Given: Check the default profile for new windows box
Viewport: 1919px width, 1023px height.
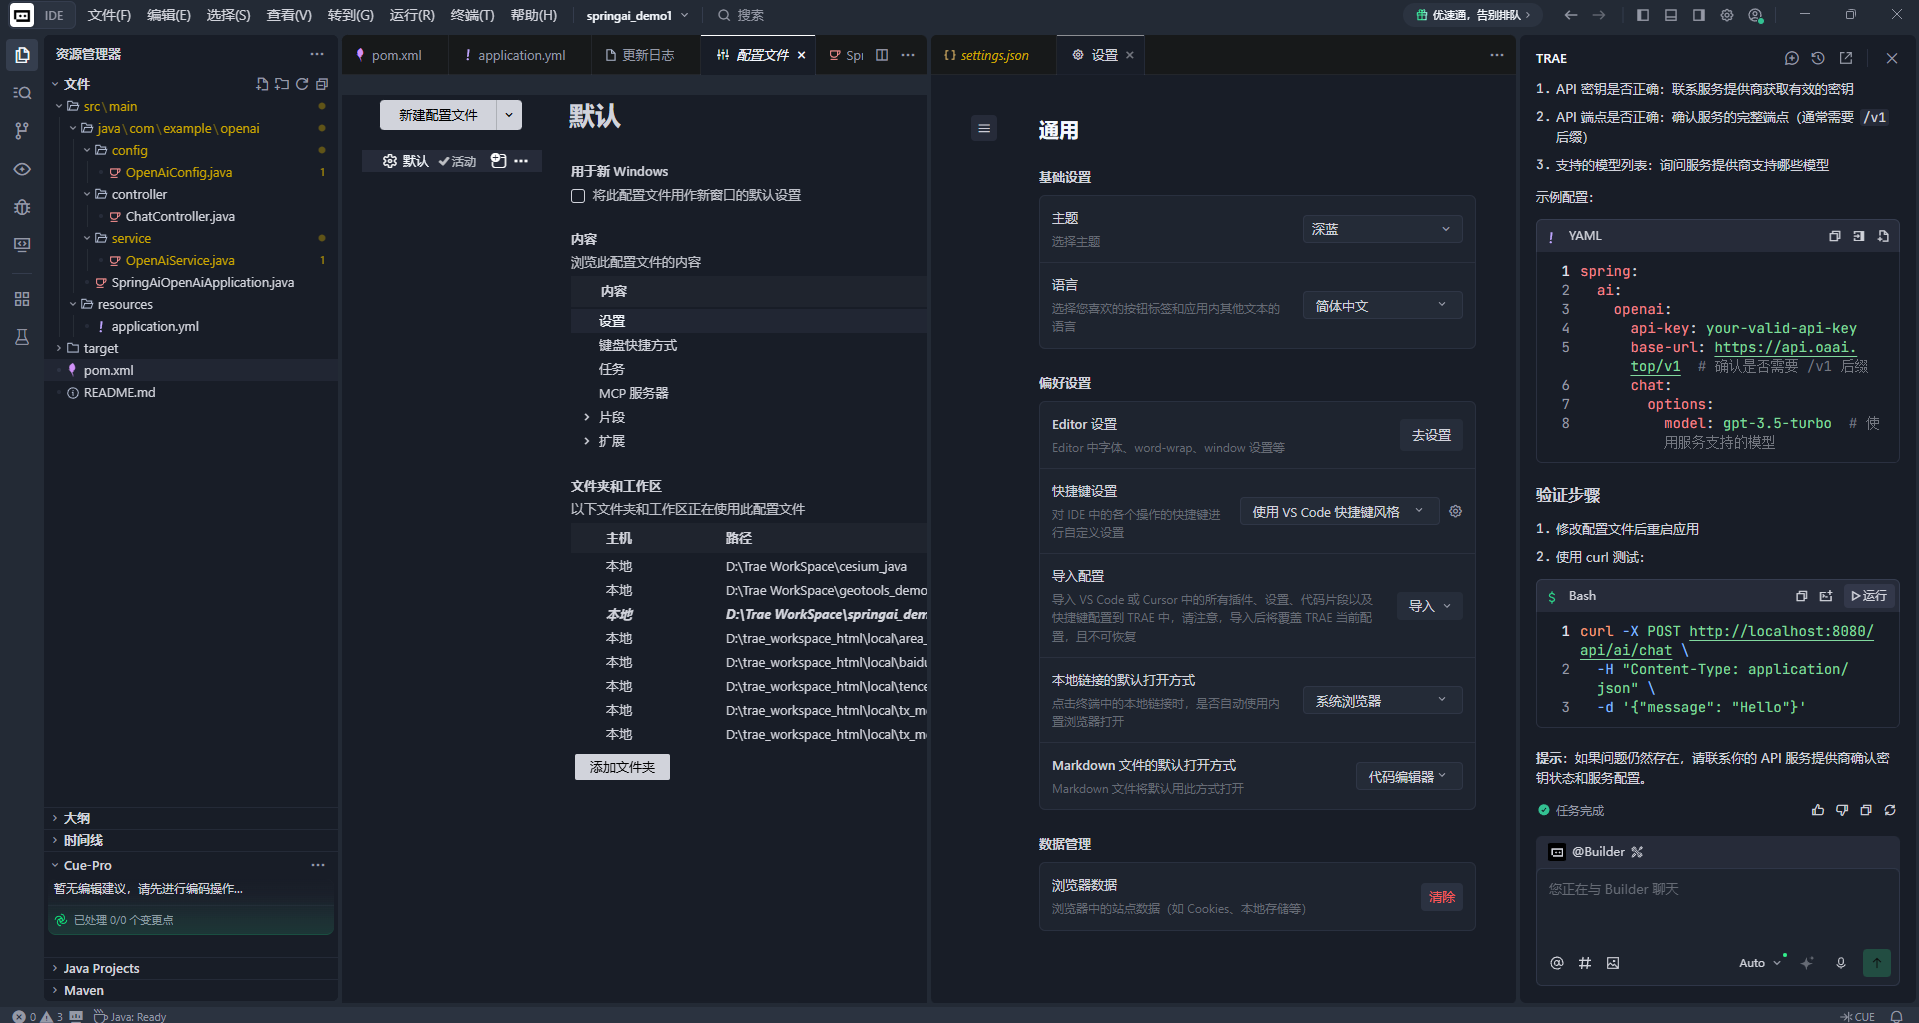Looking at the screenshot, I should tap(578, 196).
